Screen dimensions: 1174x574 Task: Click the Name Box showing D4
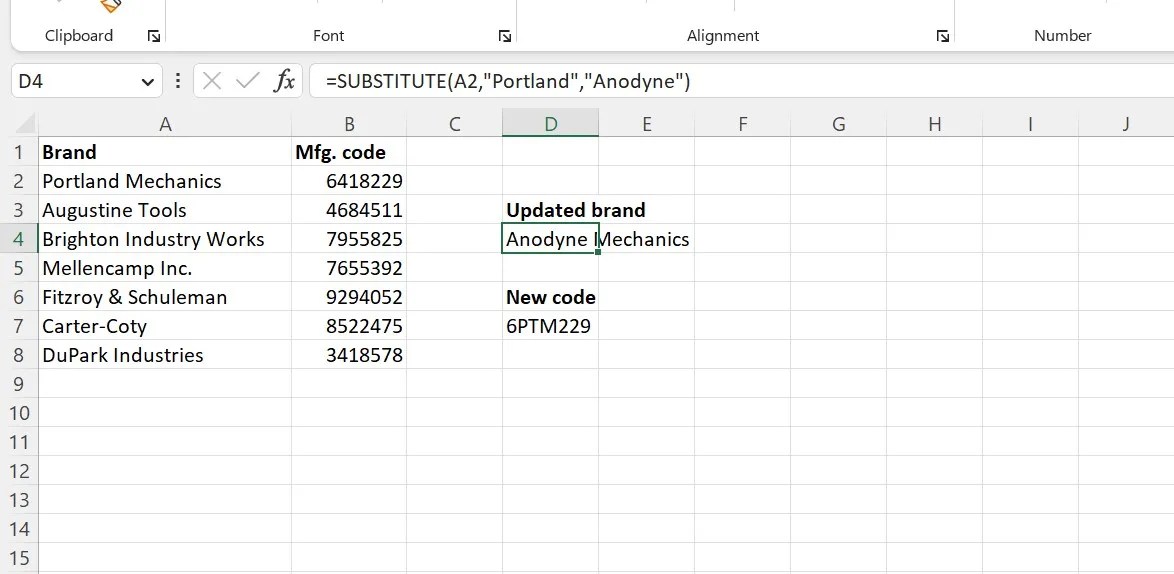point(75,81)
